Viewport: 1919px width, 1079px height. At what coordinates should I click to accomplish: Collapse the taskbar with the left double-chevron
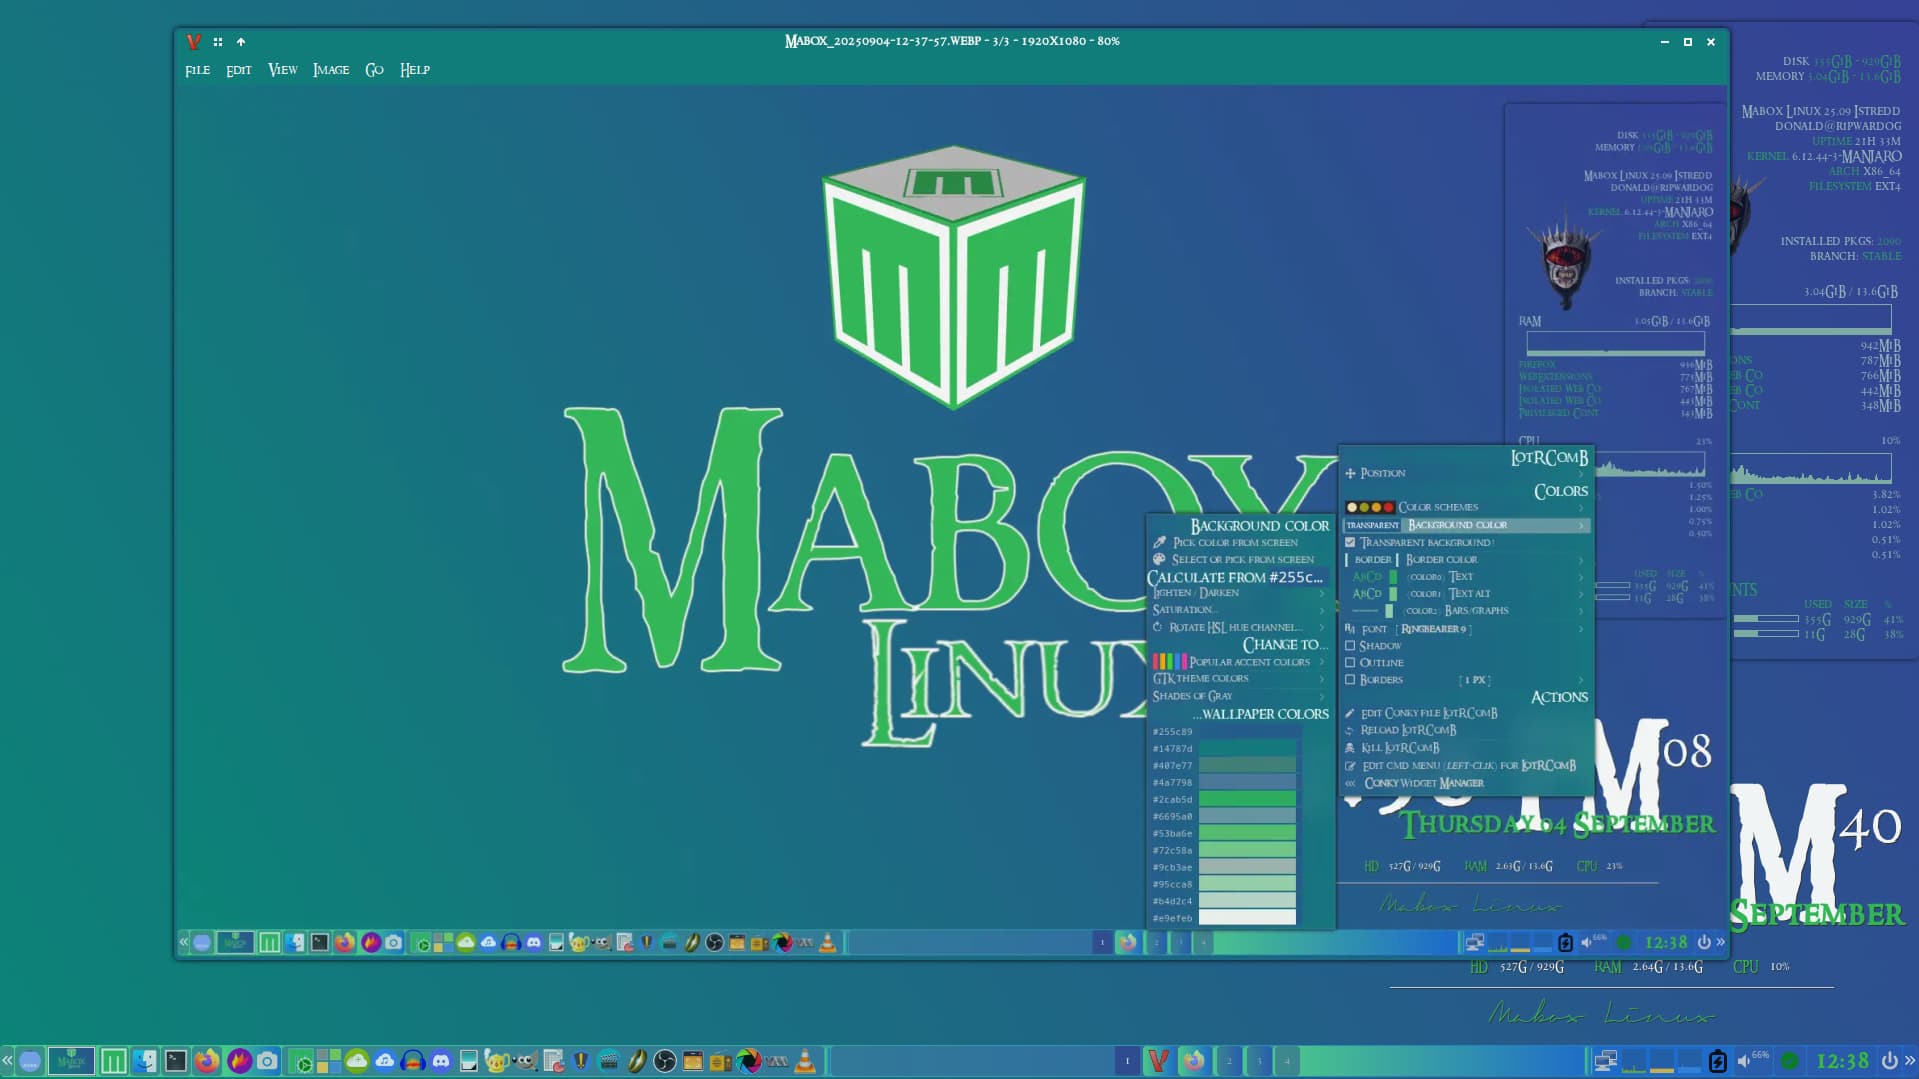point(7,1061)
